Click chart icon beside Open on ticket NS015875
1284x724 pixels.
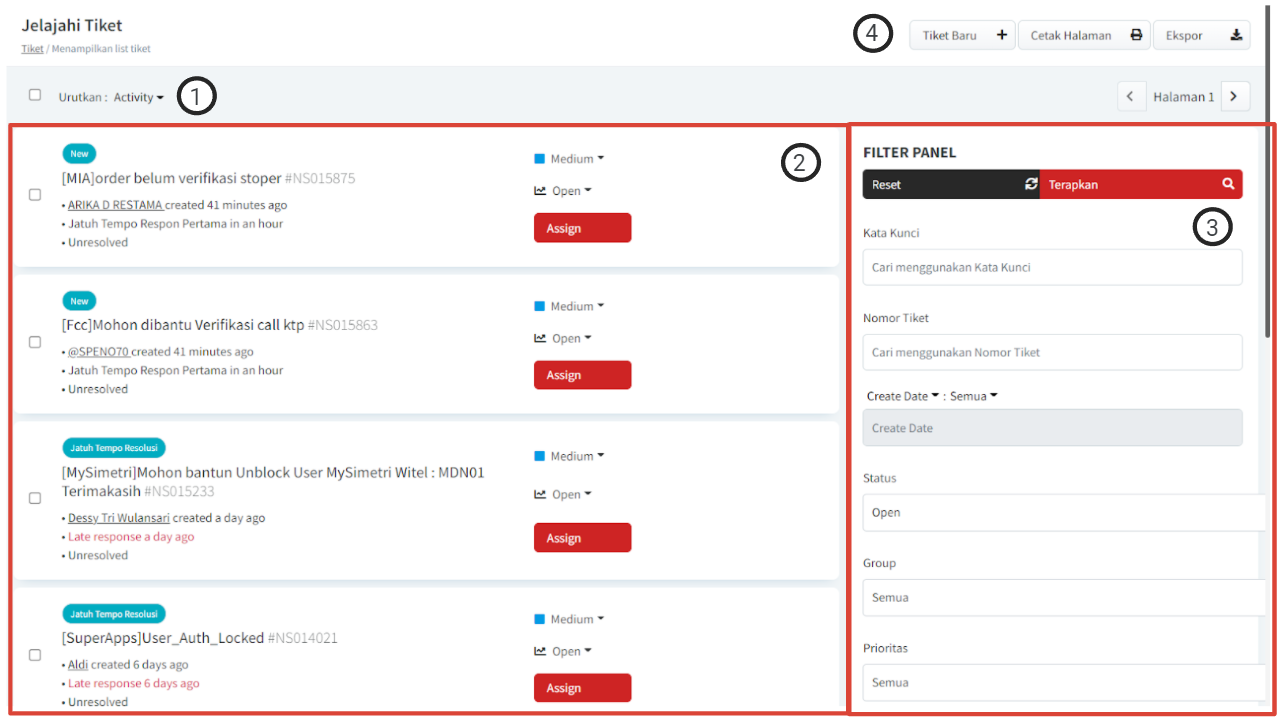pyautogui.click(x=540, y=191)
